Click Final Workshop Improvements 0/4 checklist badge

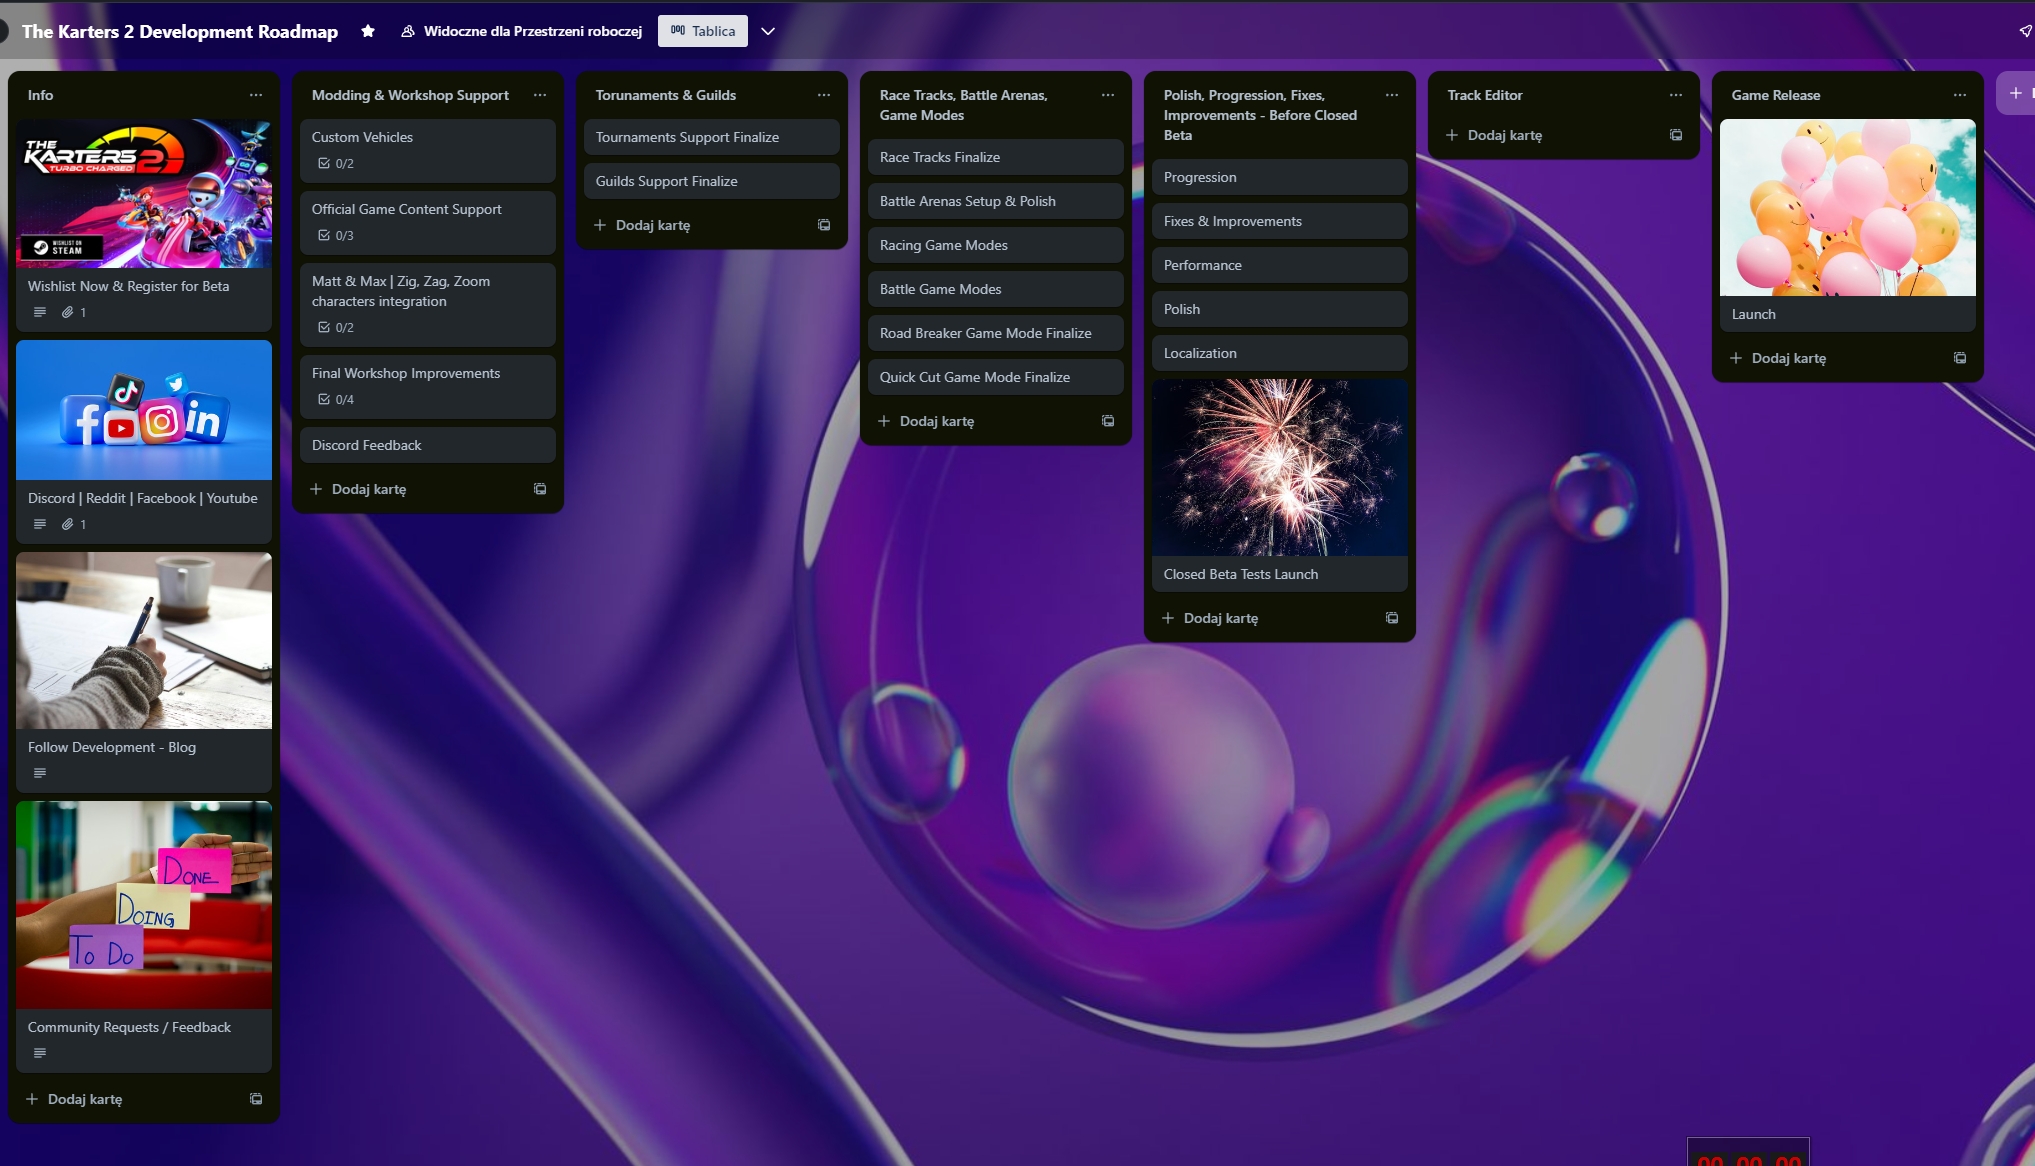[x=336, y=399]
